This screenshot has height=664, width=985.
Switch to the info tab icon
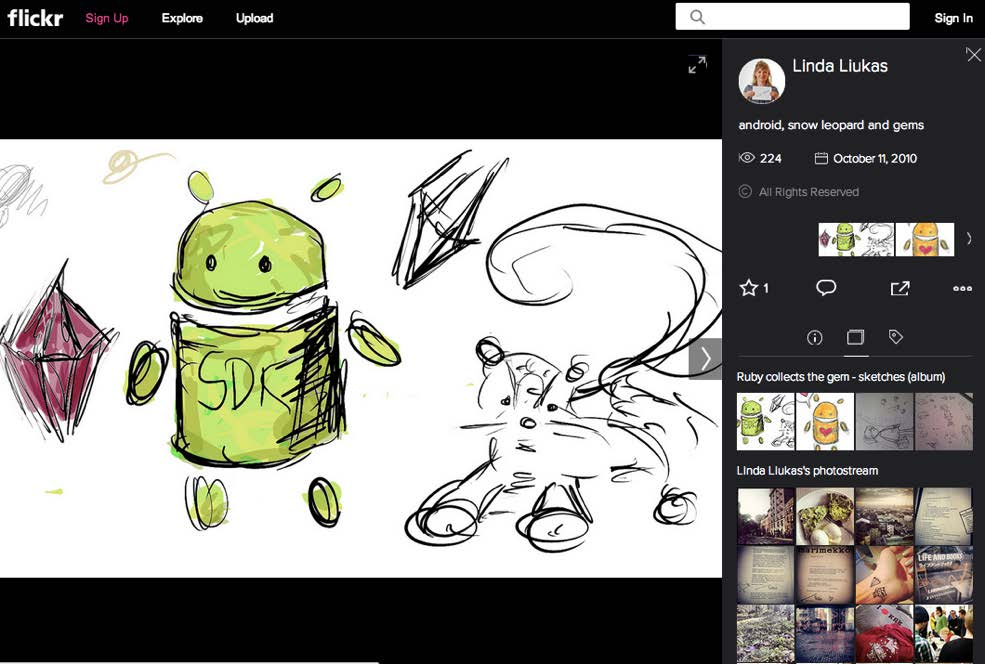814,338
